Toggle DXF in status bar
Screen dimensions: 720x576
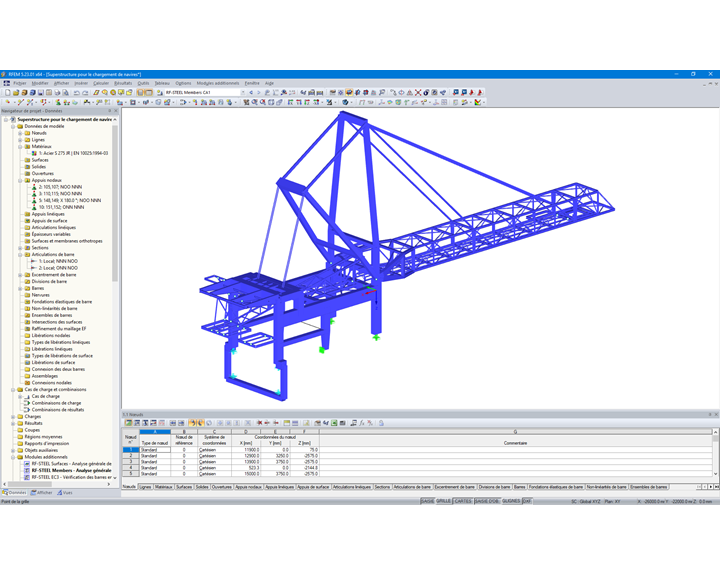pyautogui.click(x=527, y=501)
